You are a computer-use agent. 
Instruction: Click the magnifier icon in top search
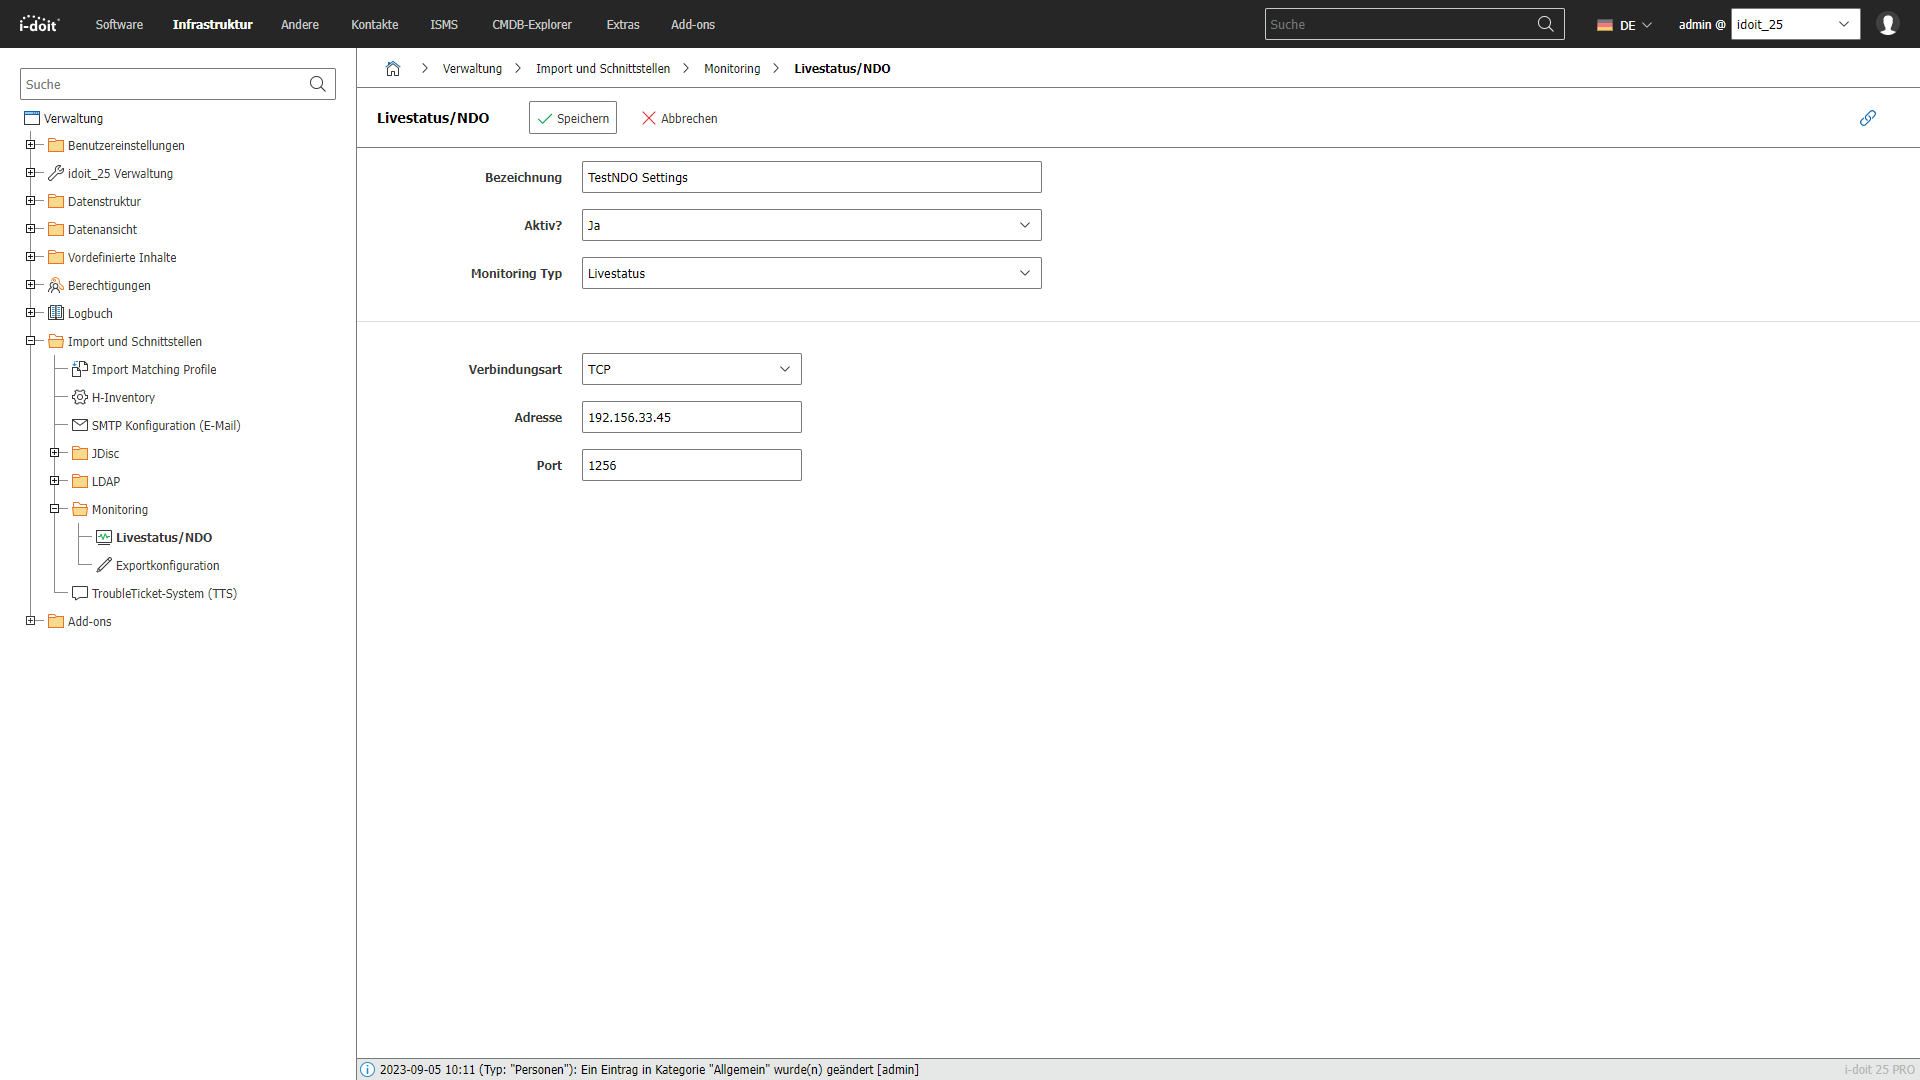pos(1545,24)
